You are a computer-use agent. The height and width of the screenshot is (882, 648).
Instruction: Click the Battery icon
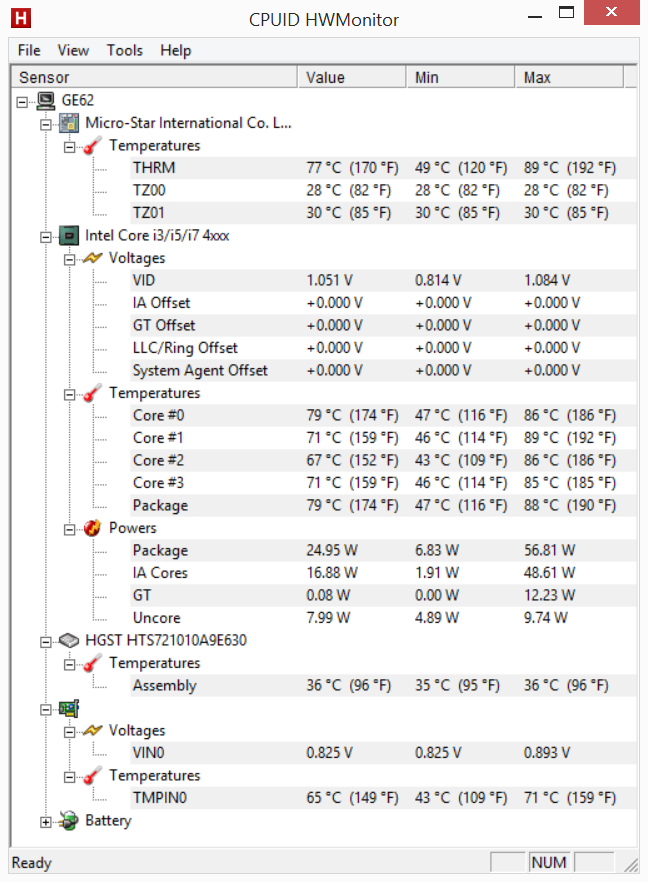69,821
